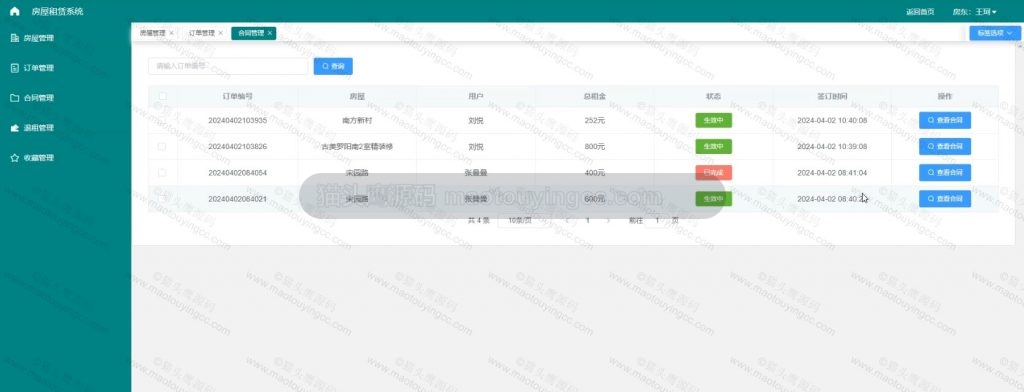Open 房屋管理 via its sidebar building icon

[x=14, y=38]
